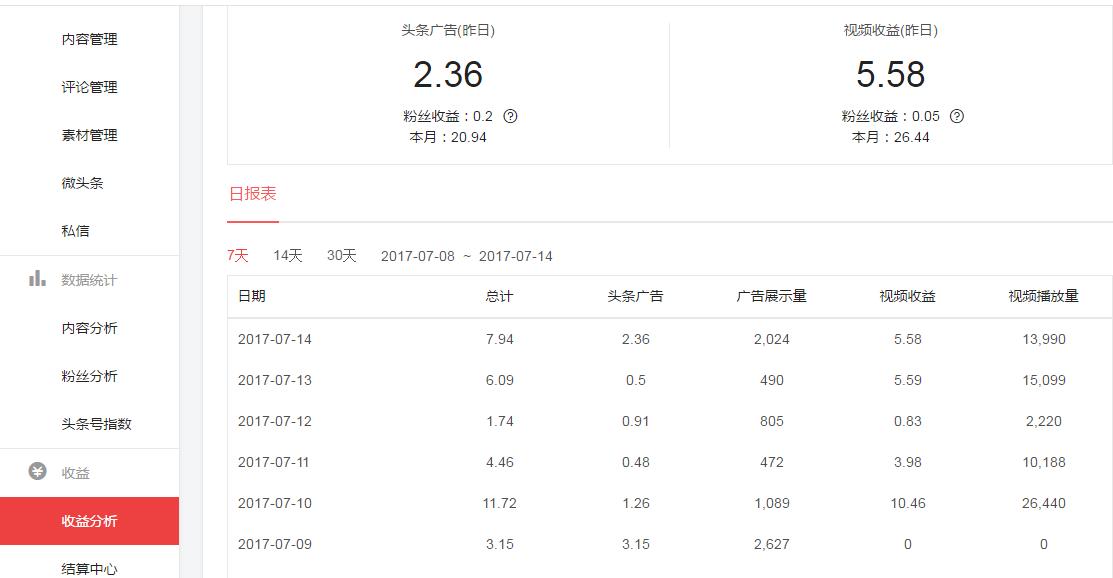Click the coin icon beside 收益

click(35, 473)
